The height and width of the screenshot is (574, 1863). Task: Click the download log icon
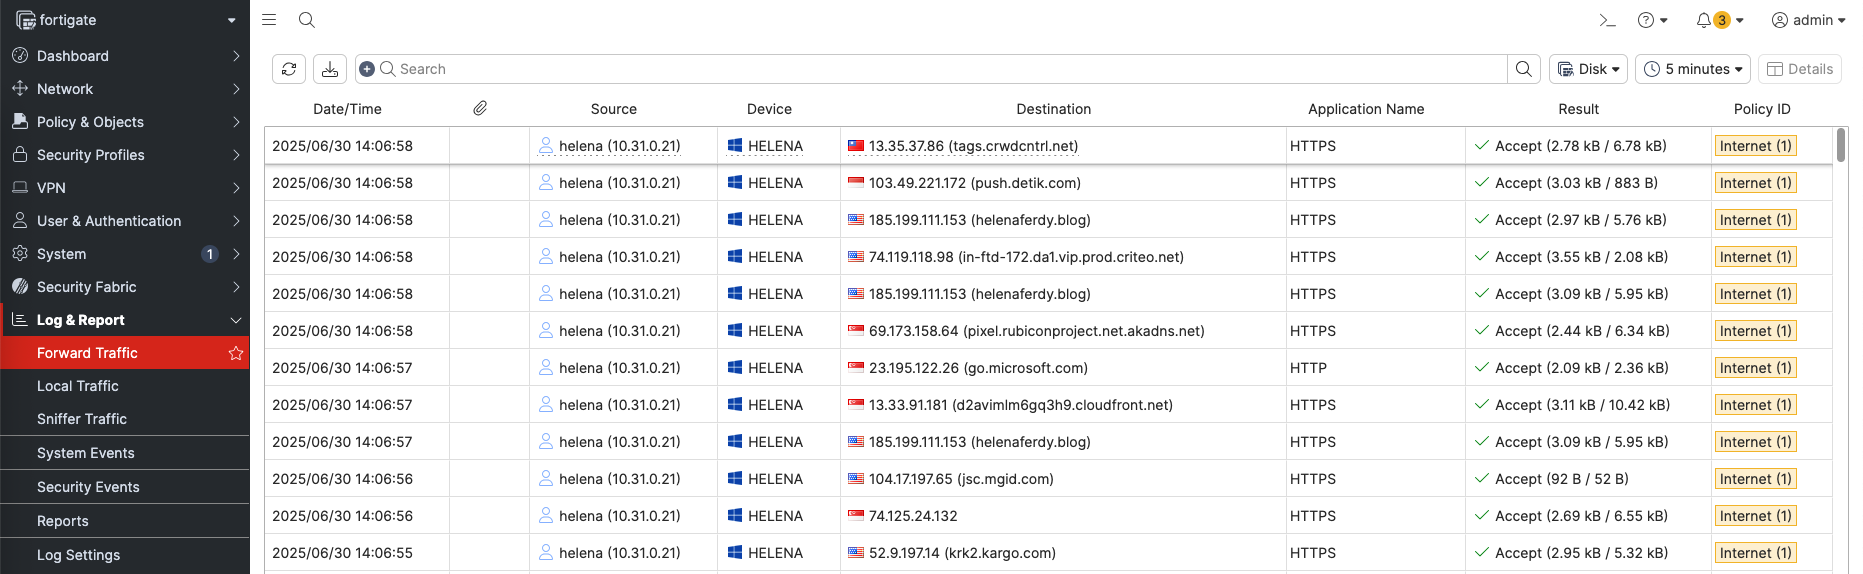click(x=330, y=69)
